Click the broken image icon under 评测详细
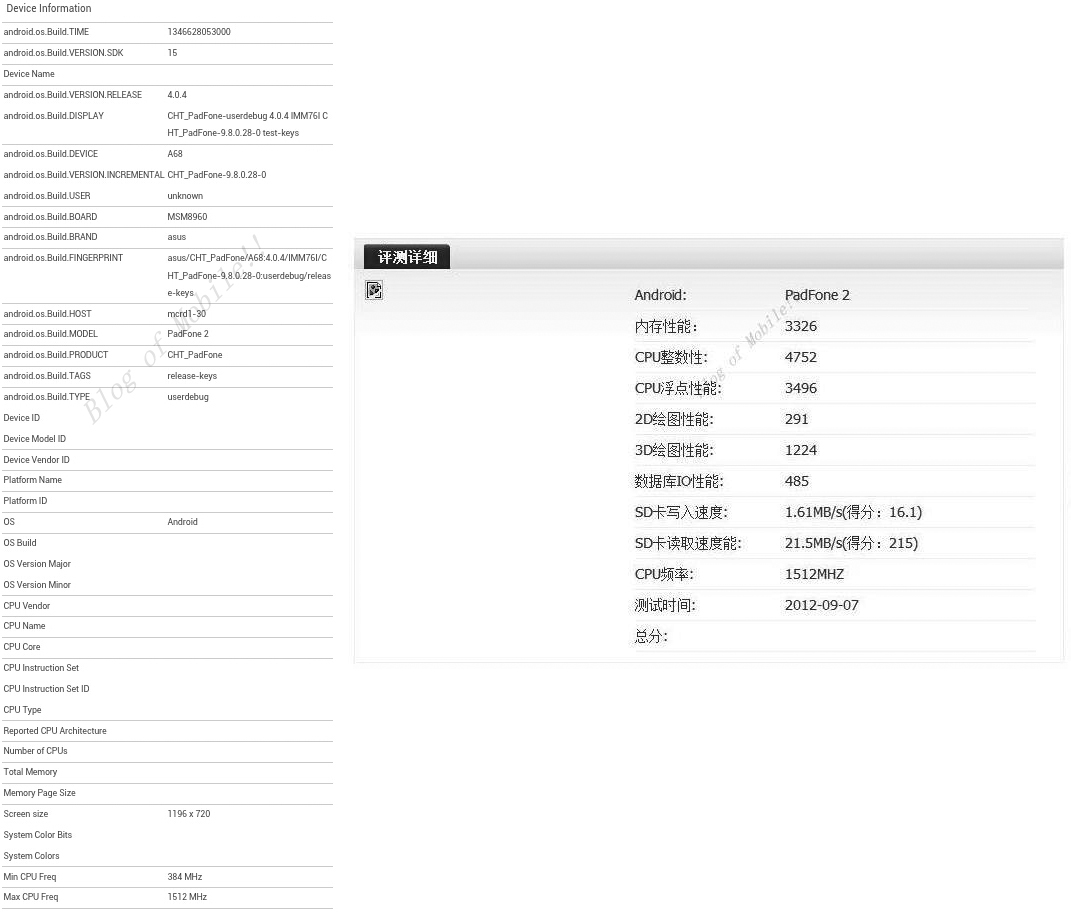This screenshot has height=912, width=1071. point(374,290)
